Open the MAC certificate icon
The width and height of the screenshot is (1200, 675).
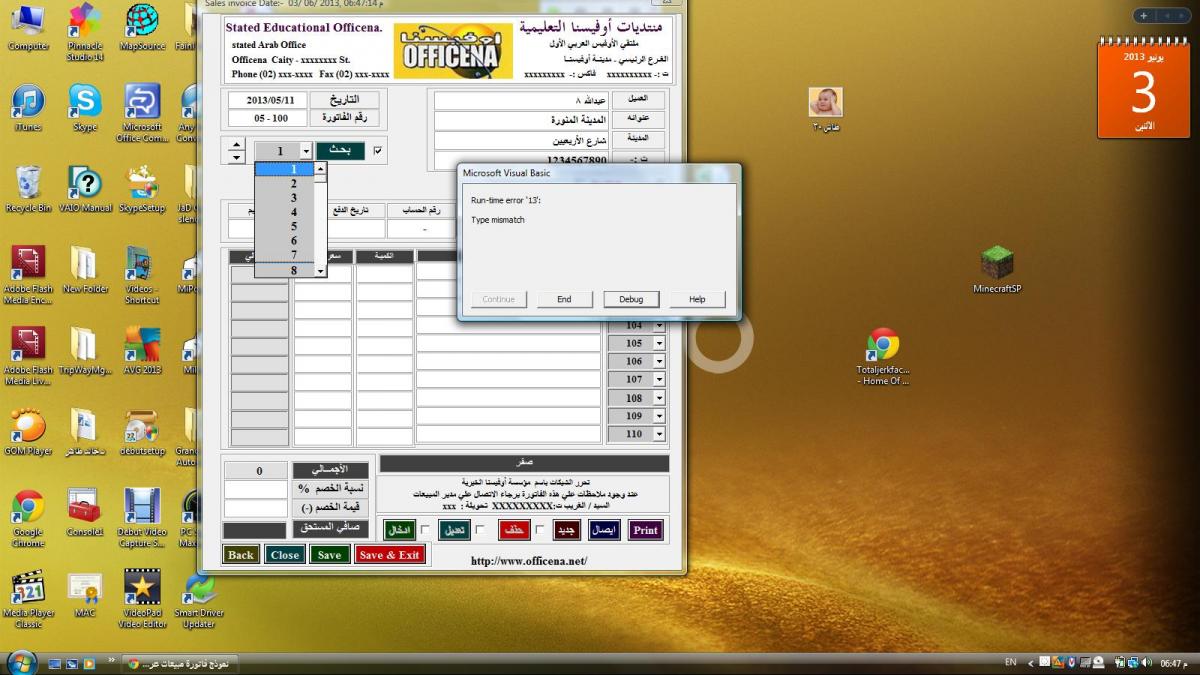tap(85, 594)
